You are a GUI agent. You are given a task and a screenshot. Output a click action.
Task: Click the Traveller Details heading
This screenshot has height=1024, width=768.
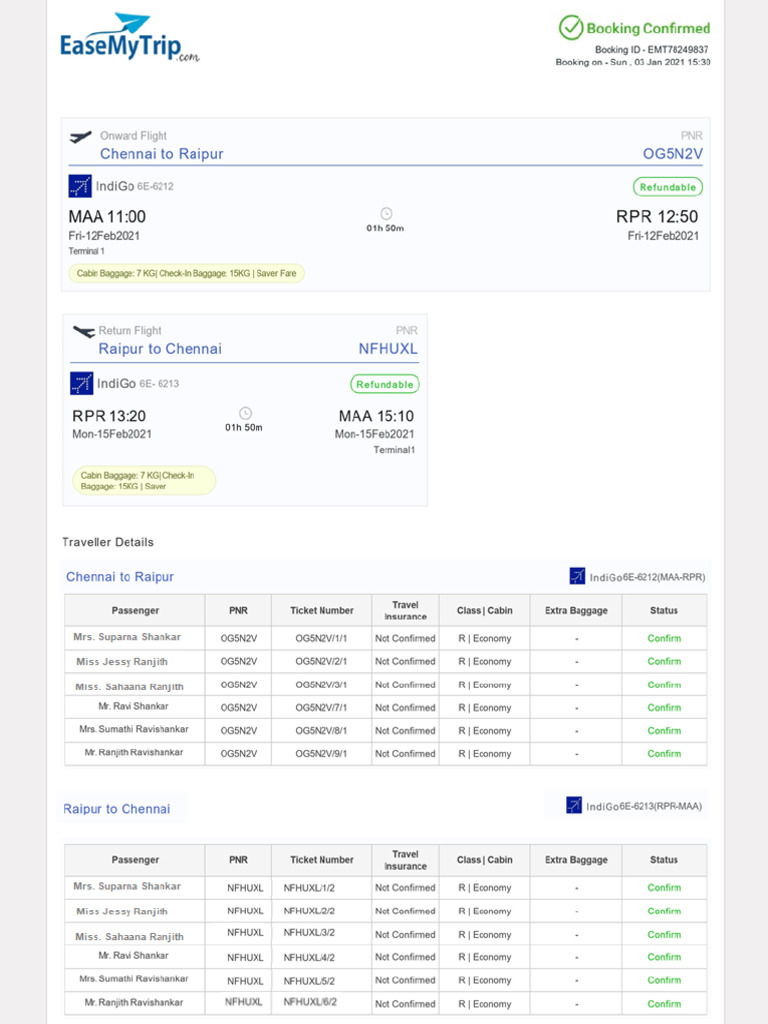tap(108, 542)
